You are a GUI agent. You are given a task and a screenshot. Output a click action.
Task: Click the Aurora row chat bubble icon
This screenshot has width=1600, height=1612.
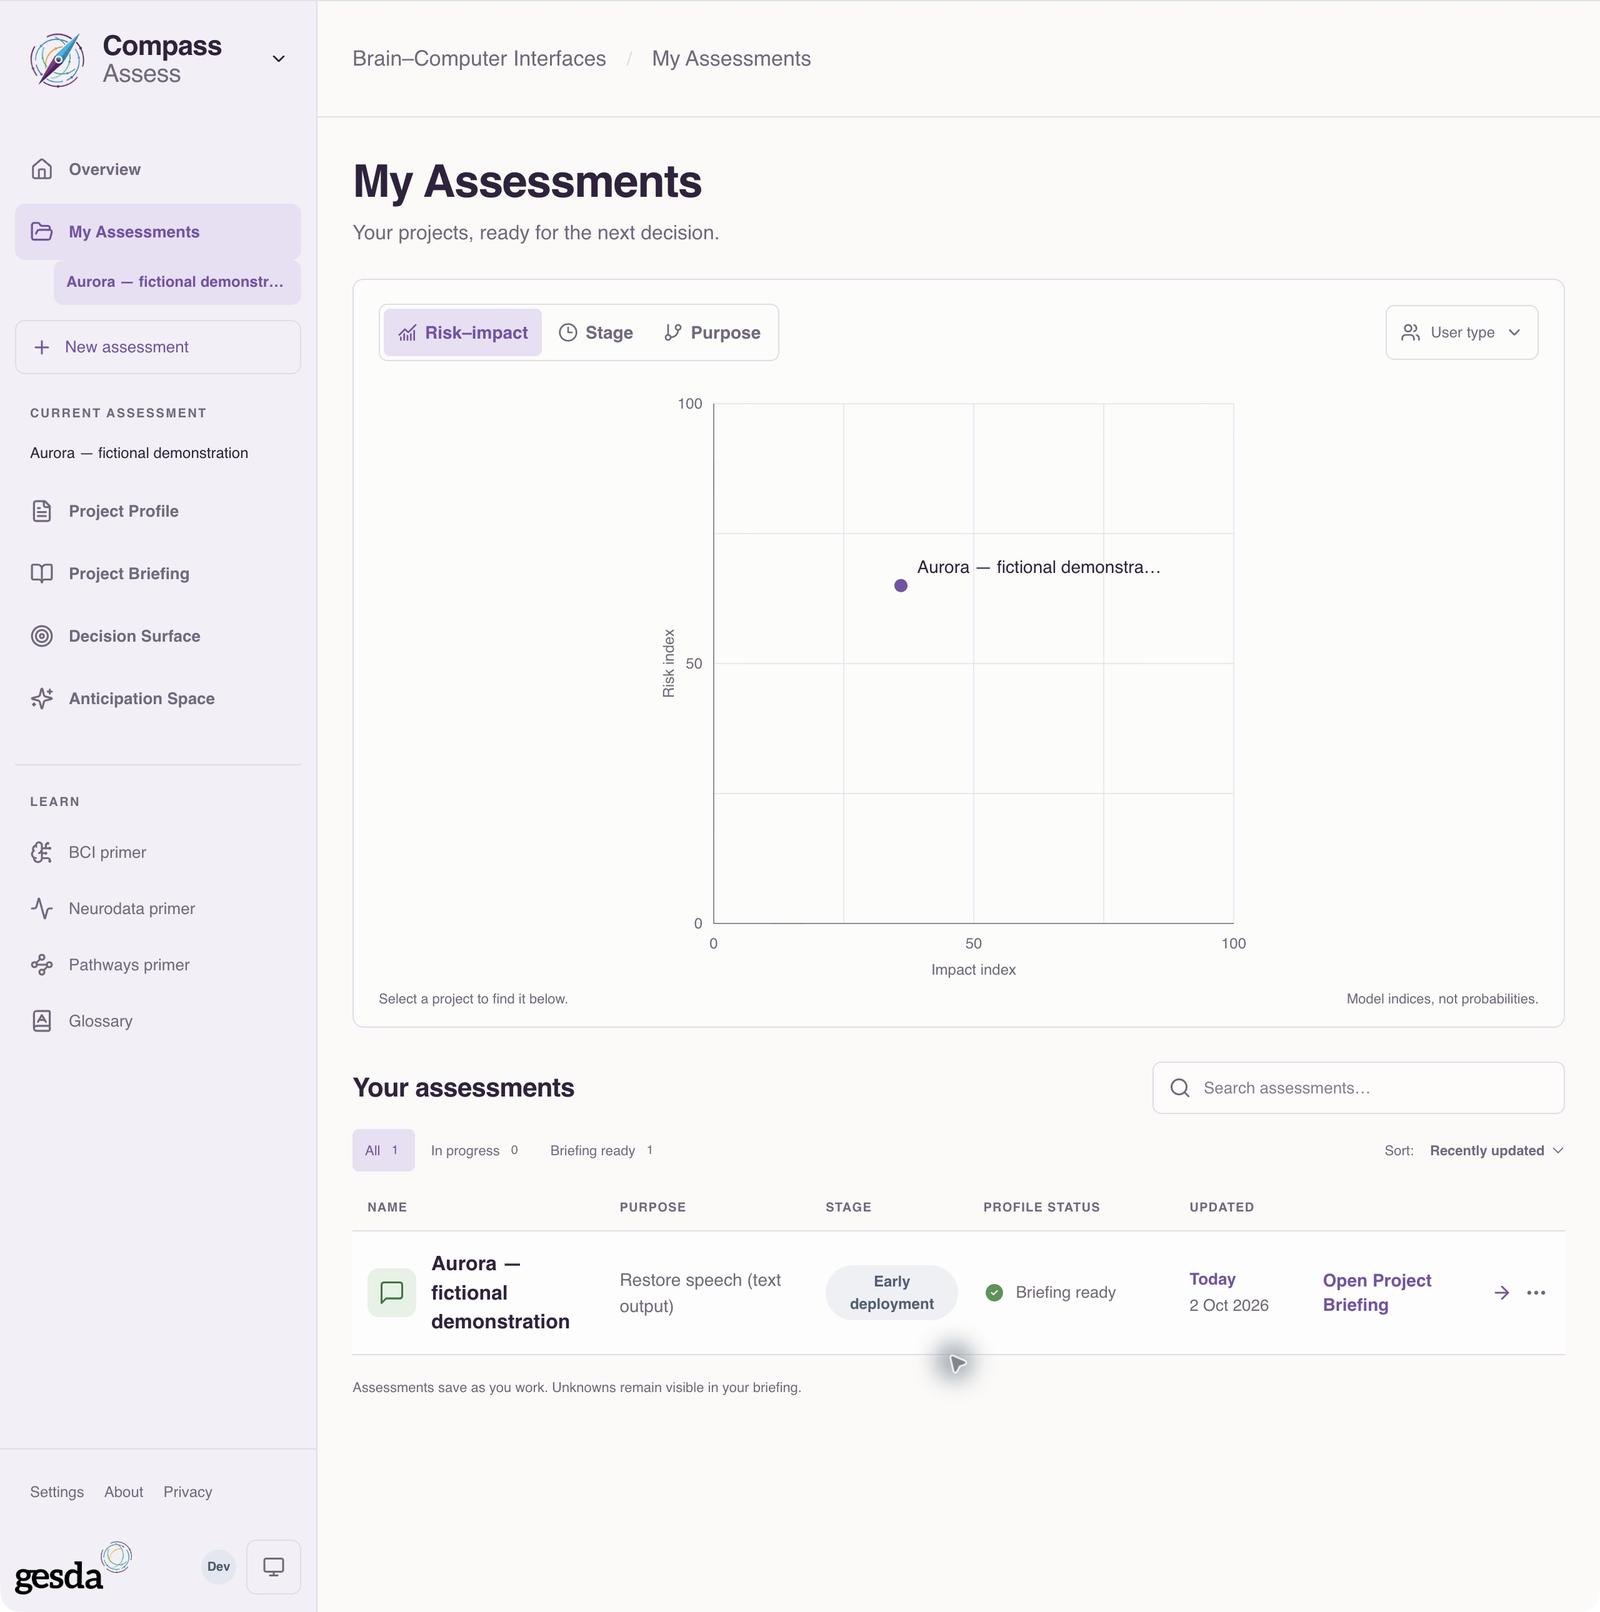click(392, 1293)
